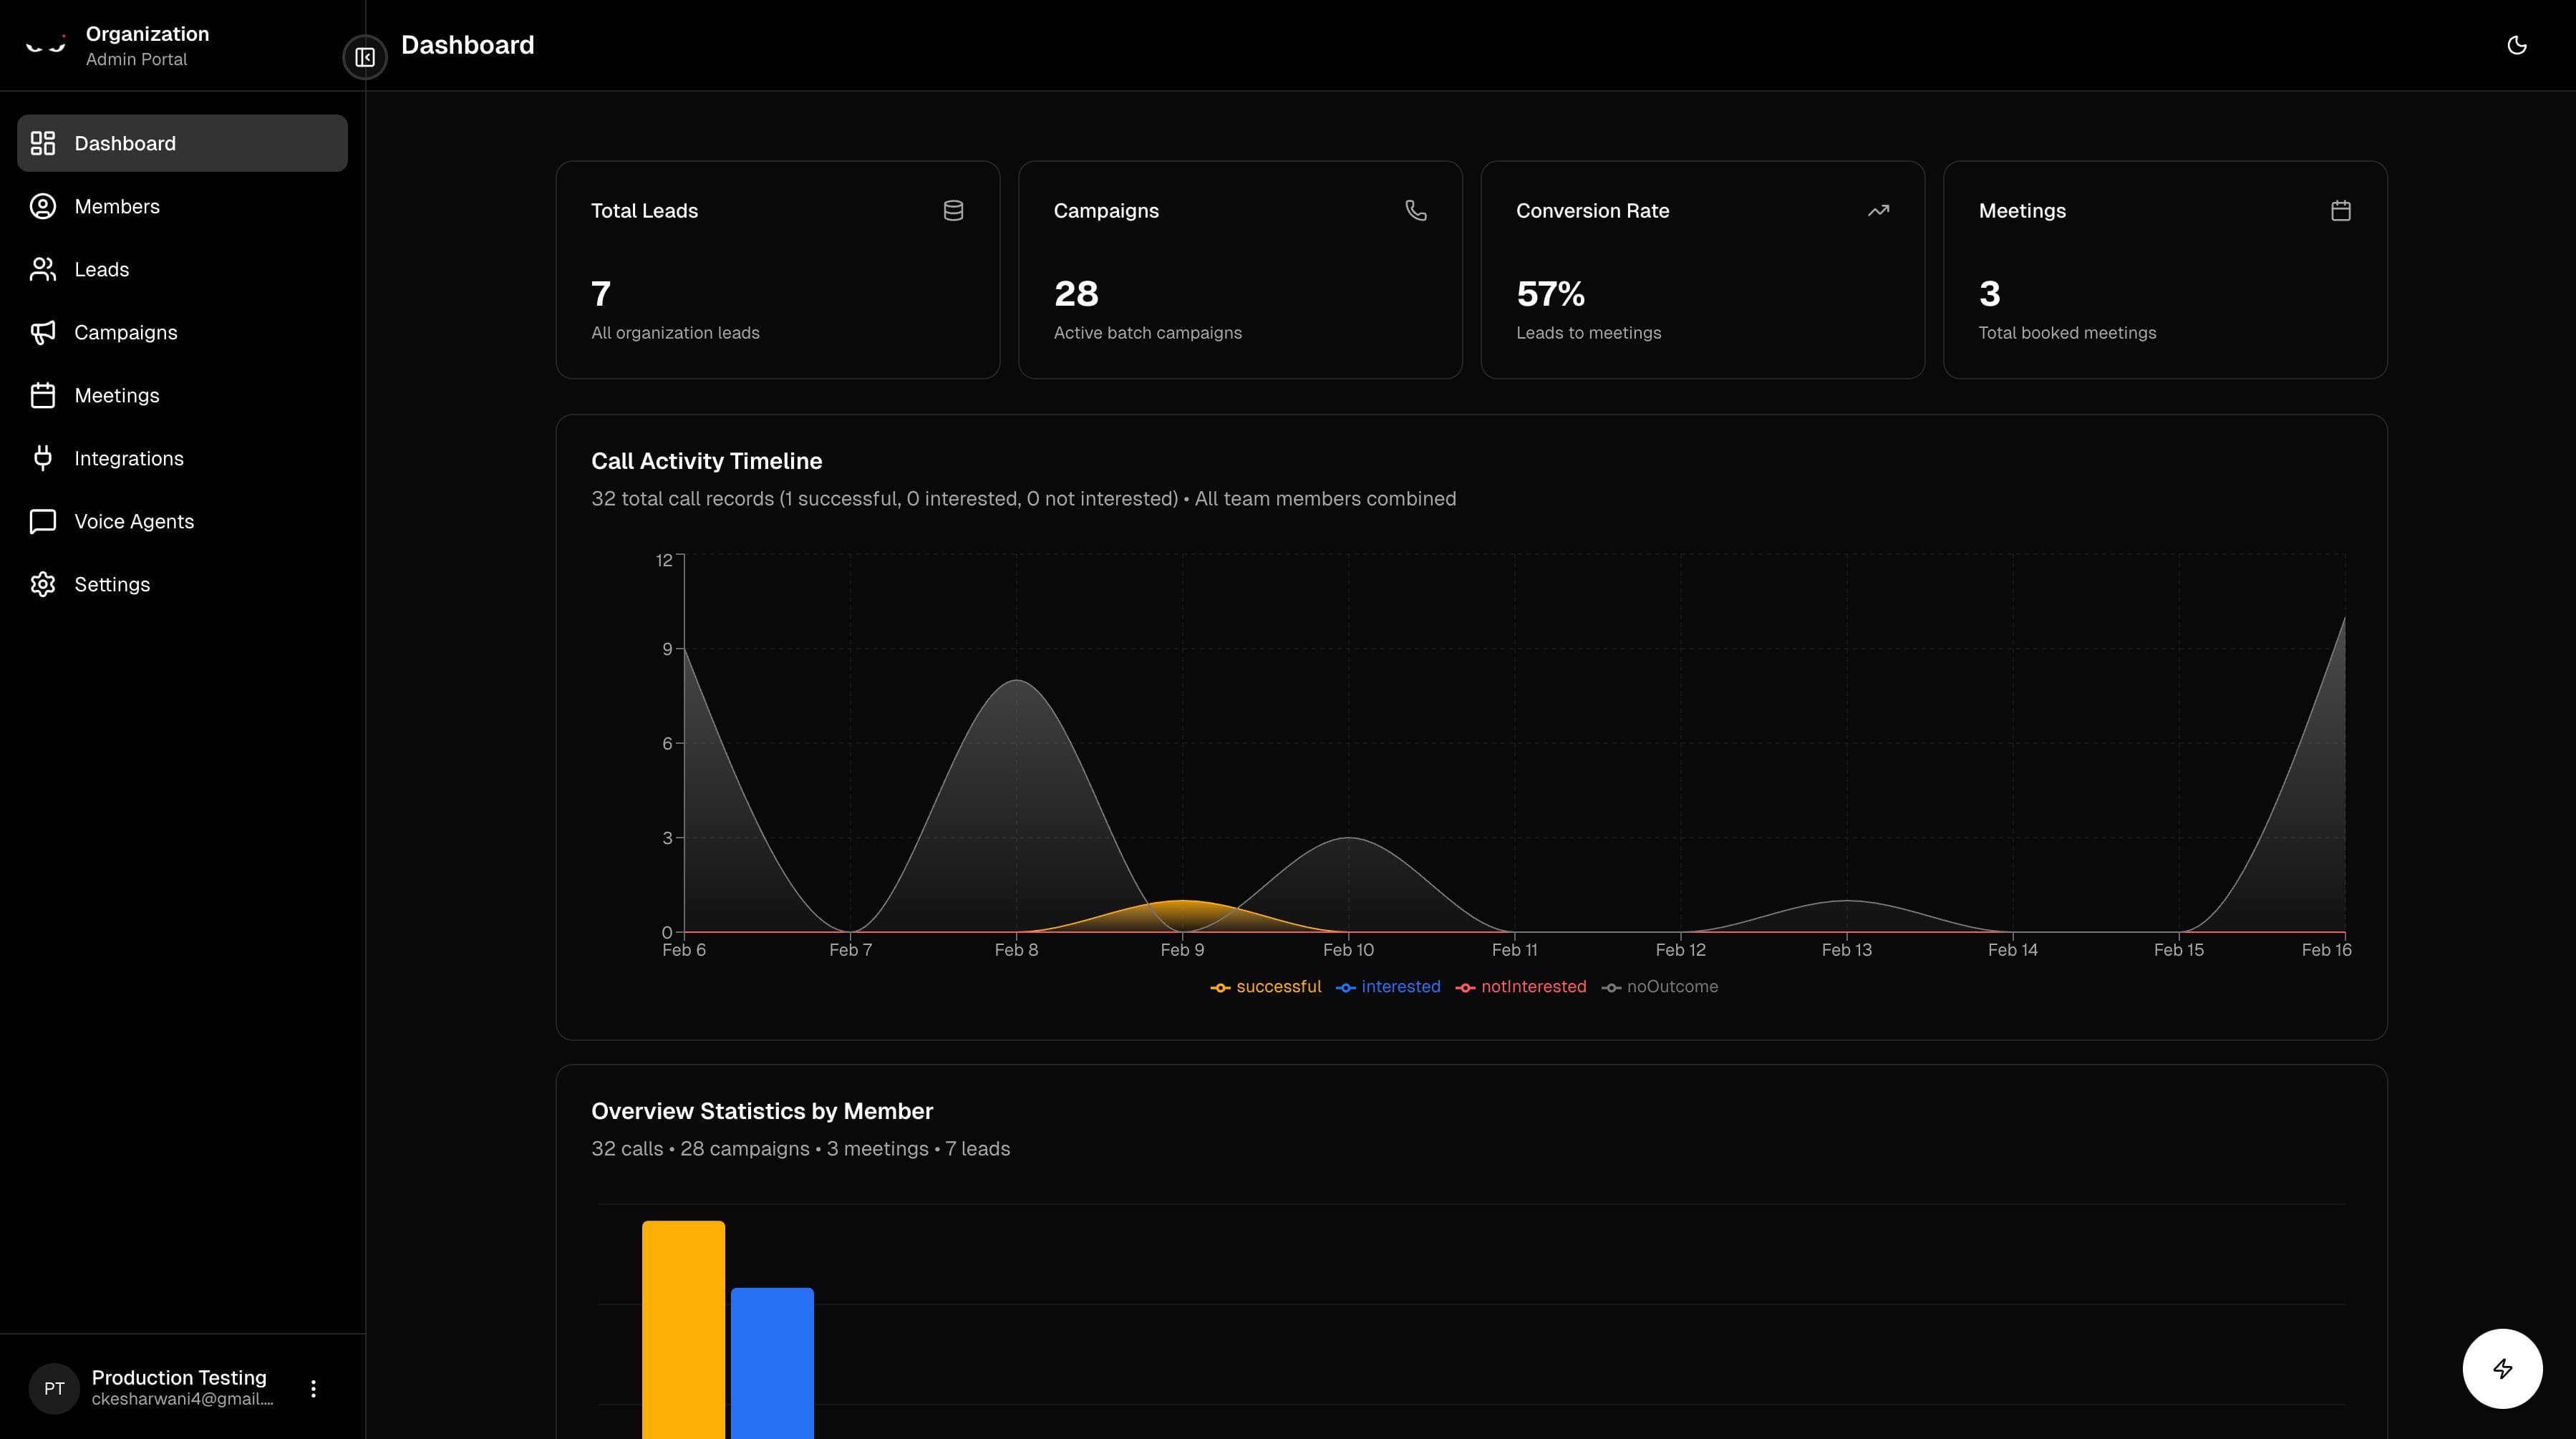The image size is (2576, 1439).
Task: Open Meetings from the sidebar navigation
Action: pyautogui.click(x=117, y=395)
